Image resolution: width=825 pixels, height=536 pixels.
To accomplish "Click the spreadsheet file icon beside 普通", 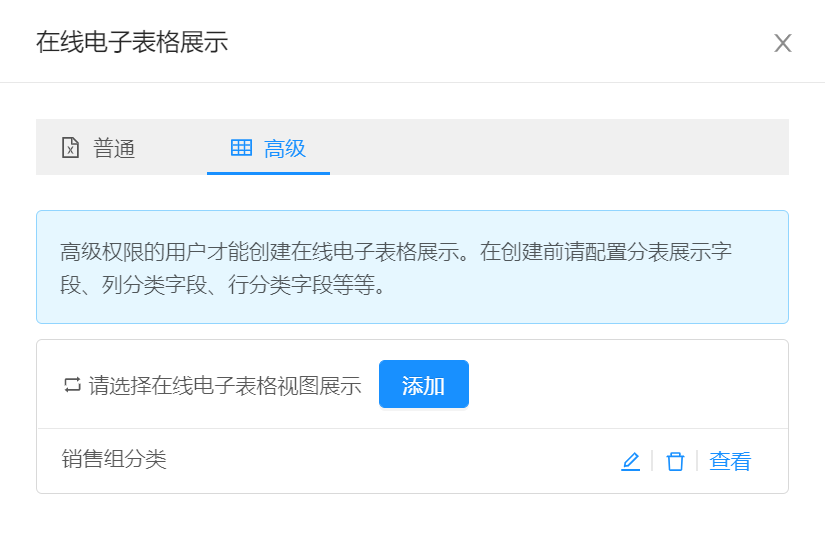I will click(71, 148).
